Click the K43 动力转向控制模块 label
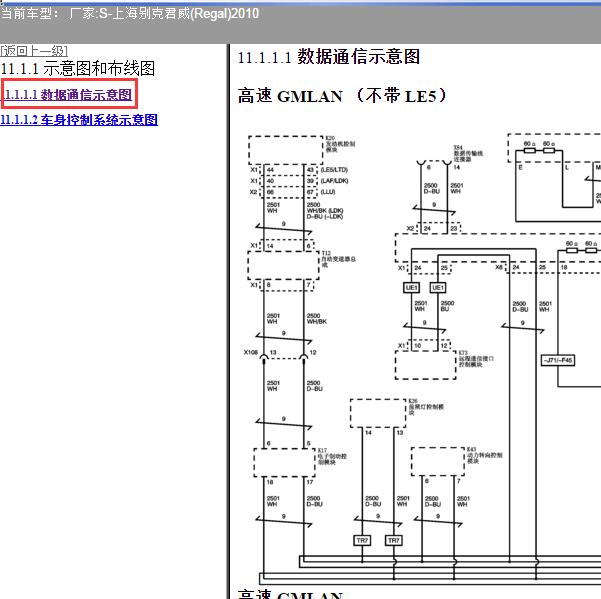Screen dimensions: 601x599 point(484,455)
